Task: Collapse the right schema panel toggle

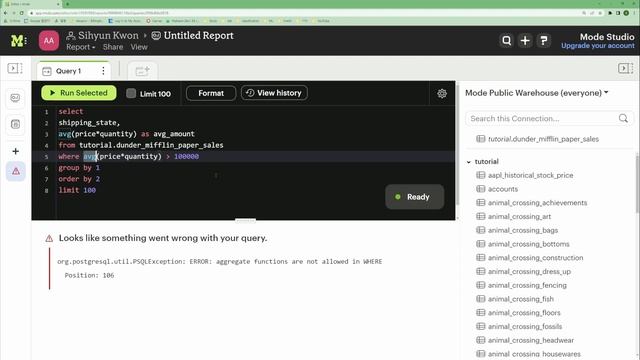Action: point(625,68)
